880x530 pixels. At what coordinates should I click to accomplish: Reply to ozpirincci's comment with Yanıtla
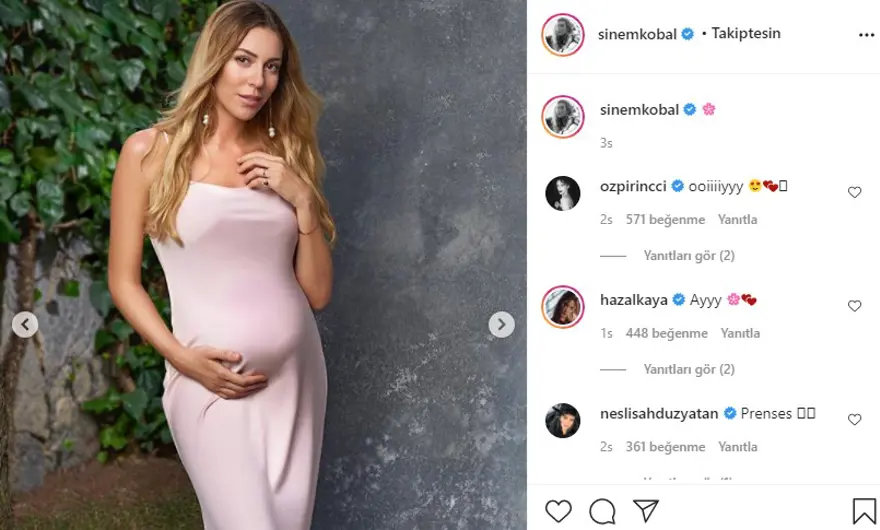tap(737, 220)
